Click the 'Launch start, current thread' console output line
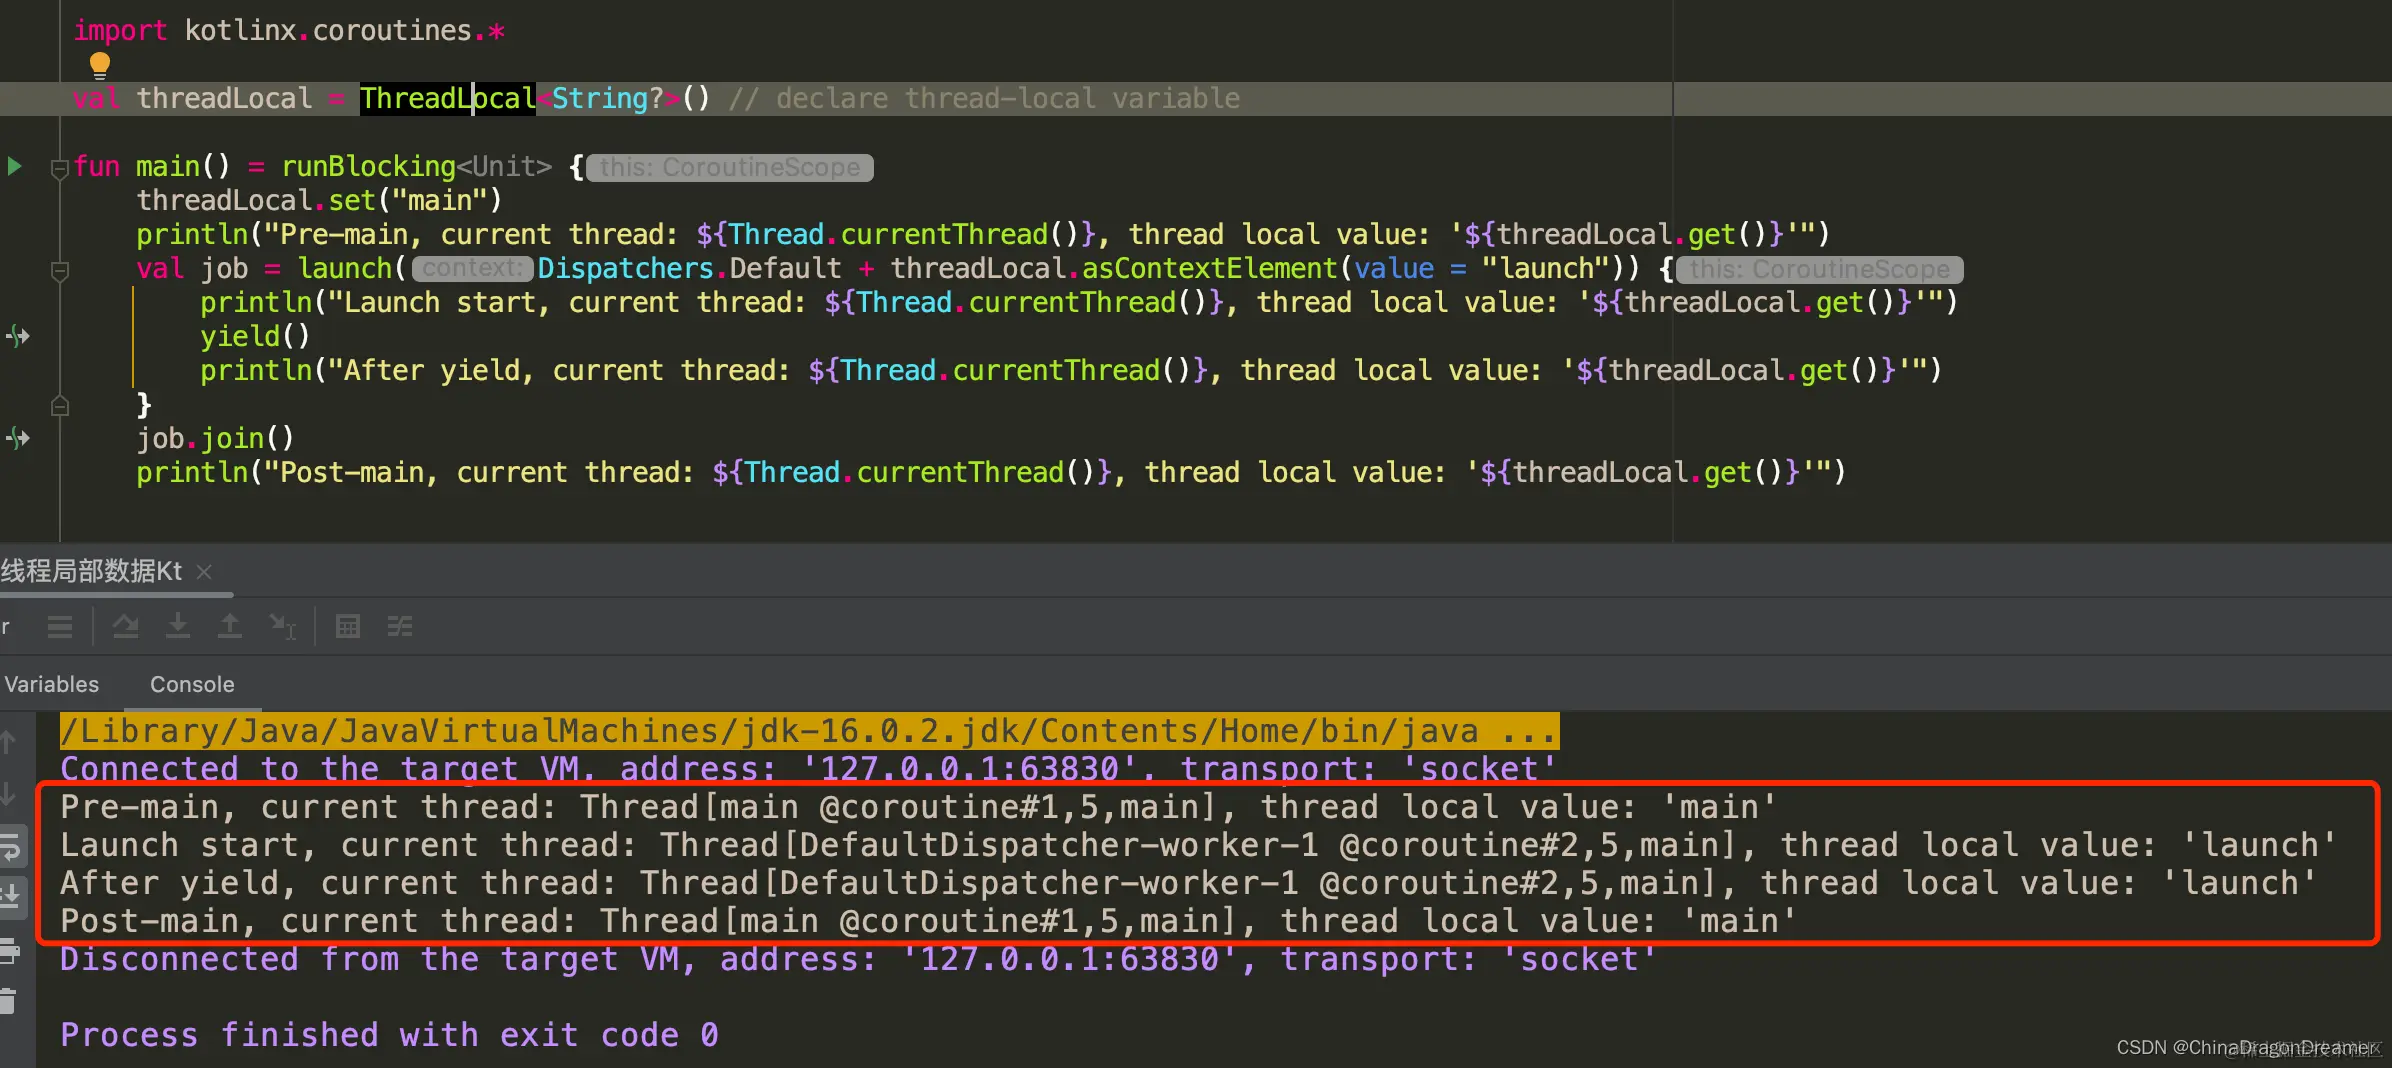 (x=1198, y=845)
